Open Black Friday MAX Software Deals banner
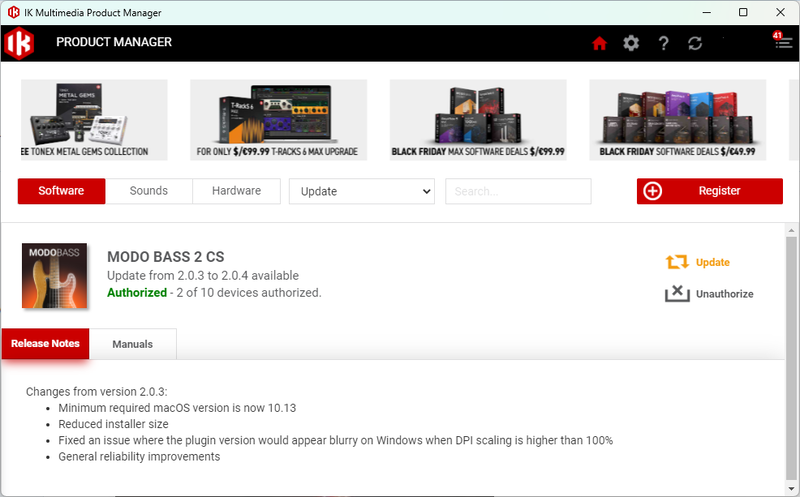This screenshot has width=800, height=497. click(478, 120)
